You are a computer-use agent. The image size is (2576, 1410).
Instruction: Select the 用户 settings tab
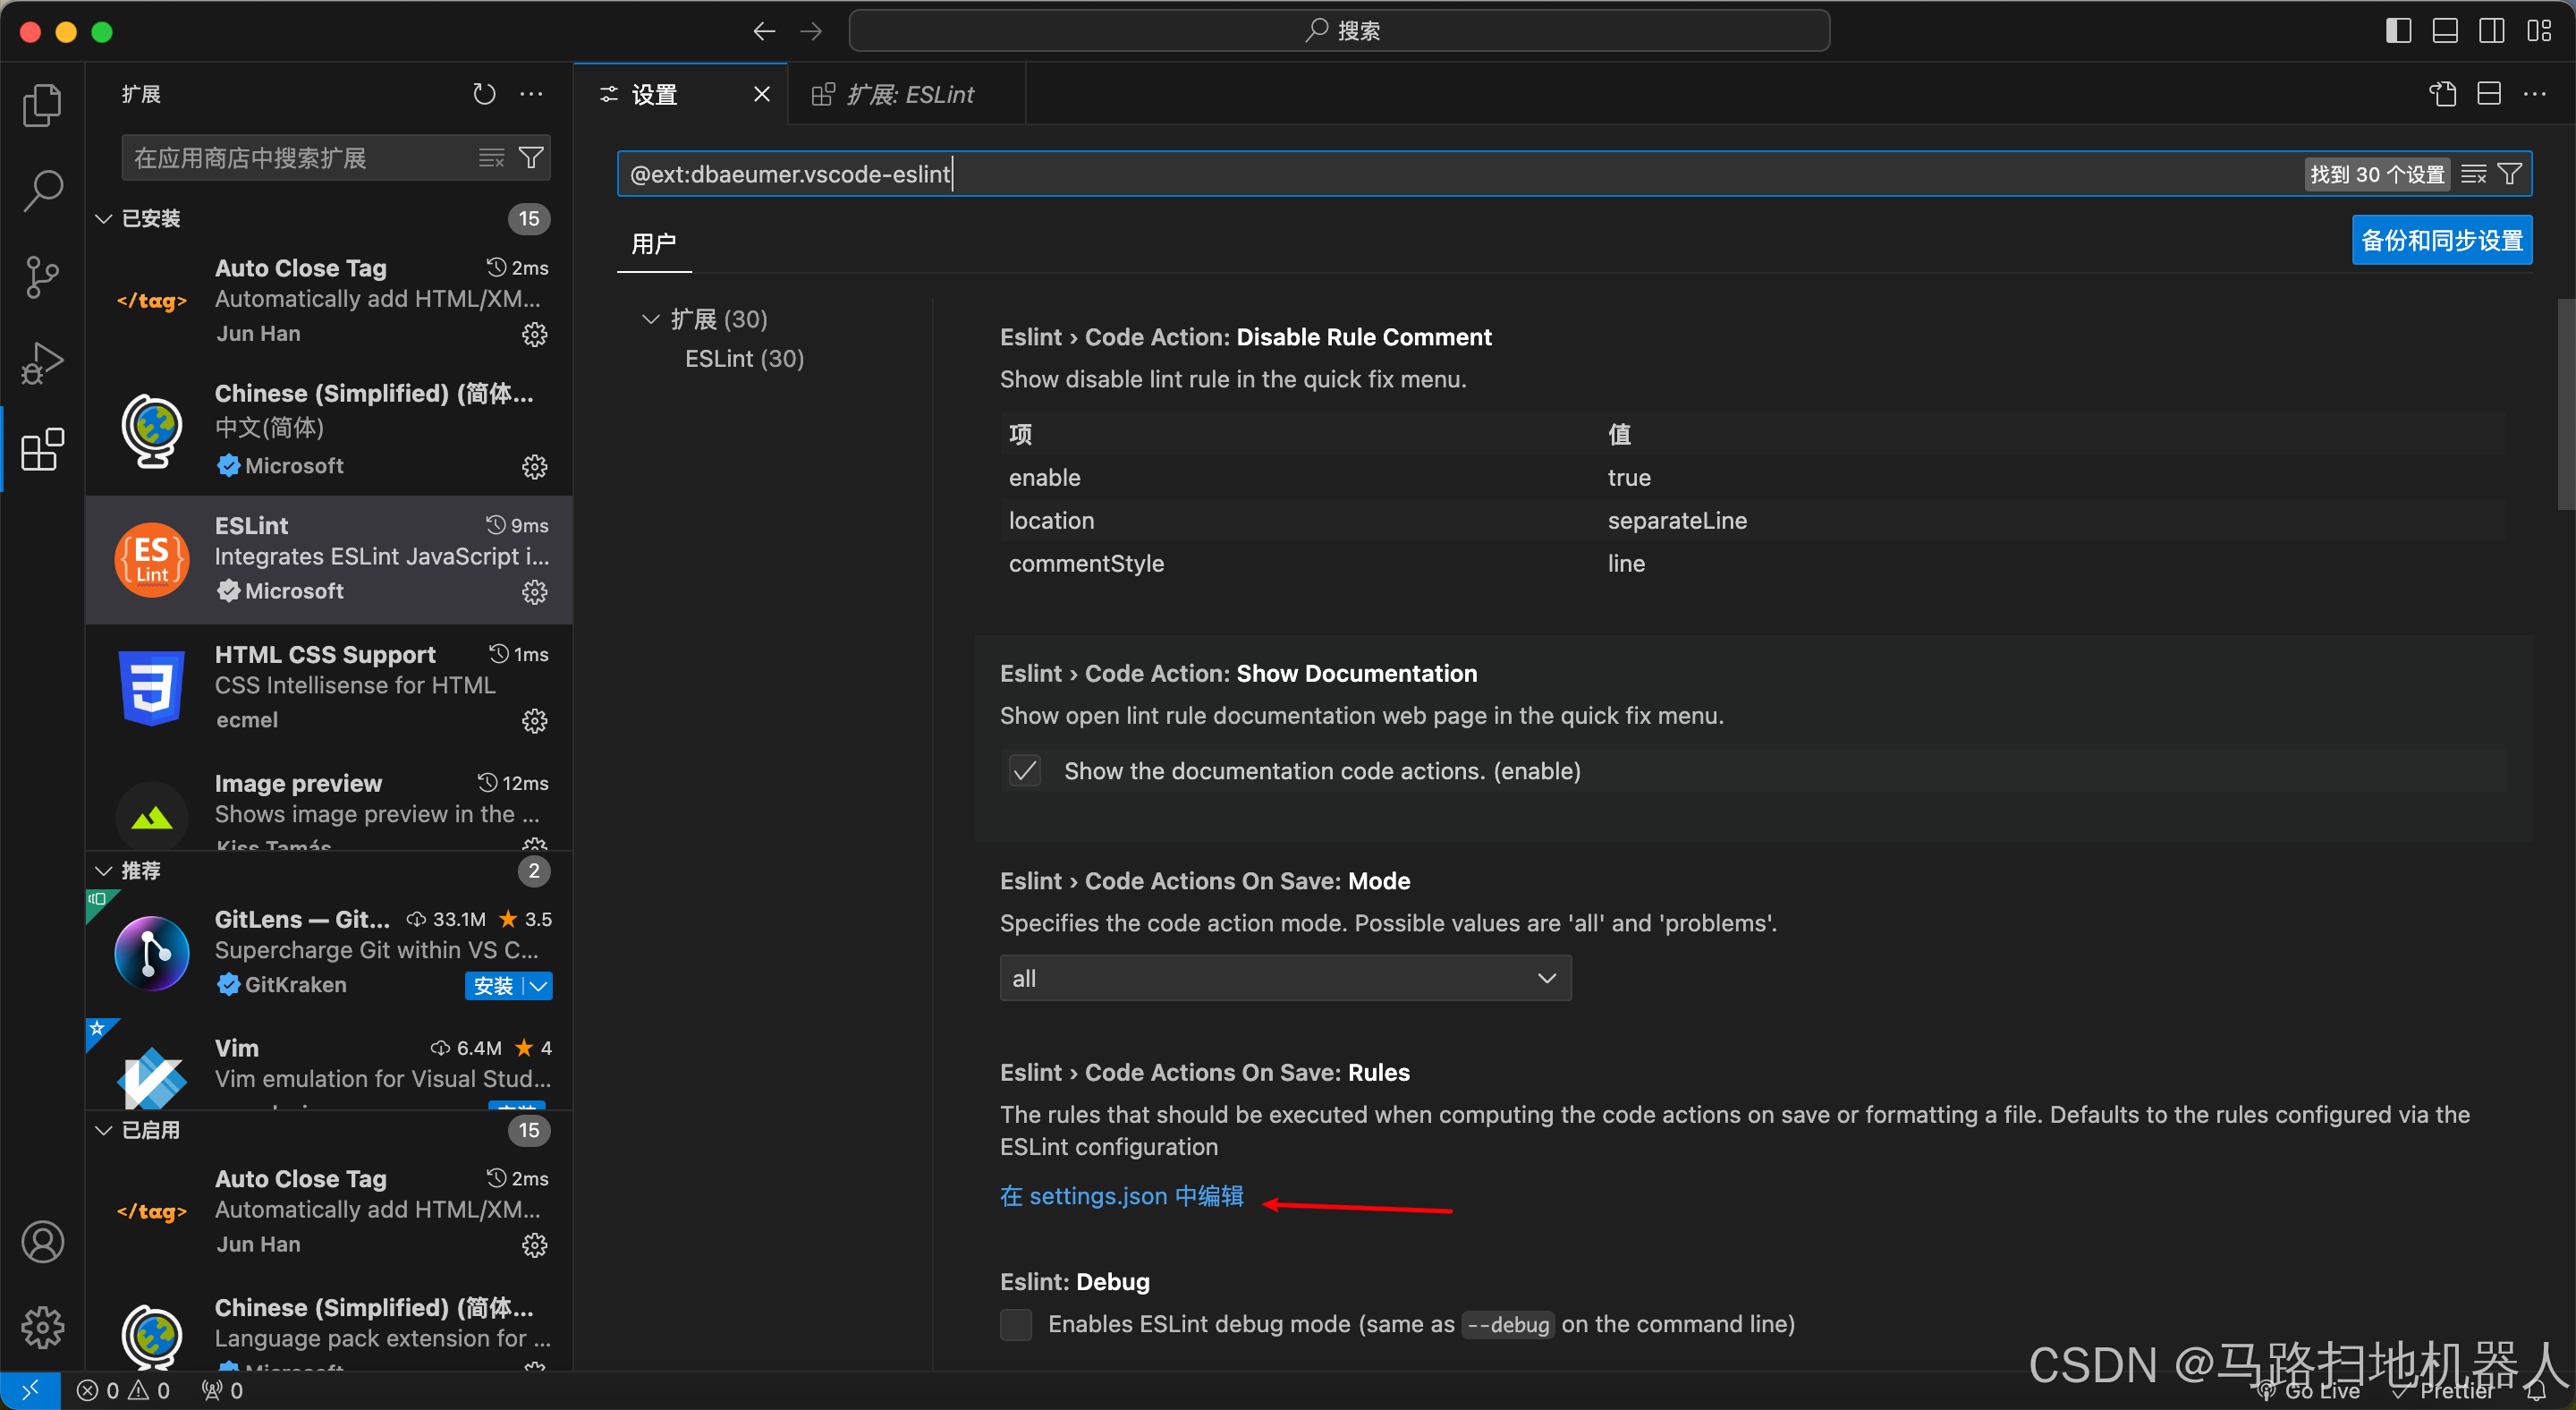[654, 243]
